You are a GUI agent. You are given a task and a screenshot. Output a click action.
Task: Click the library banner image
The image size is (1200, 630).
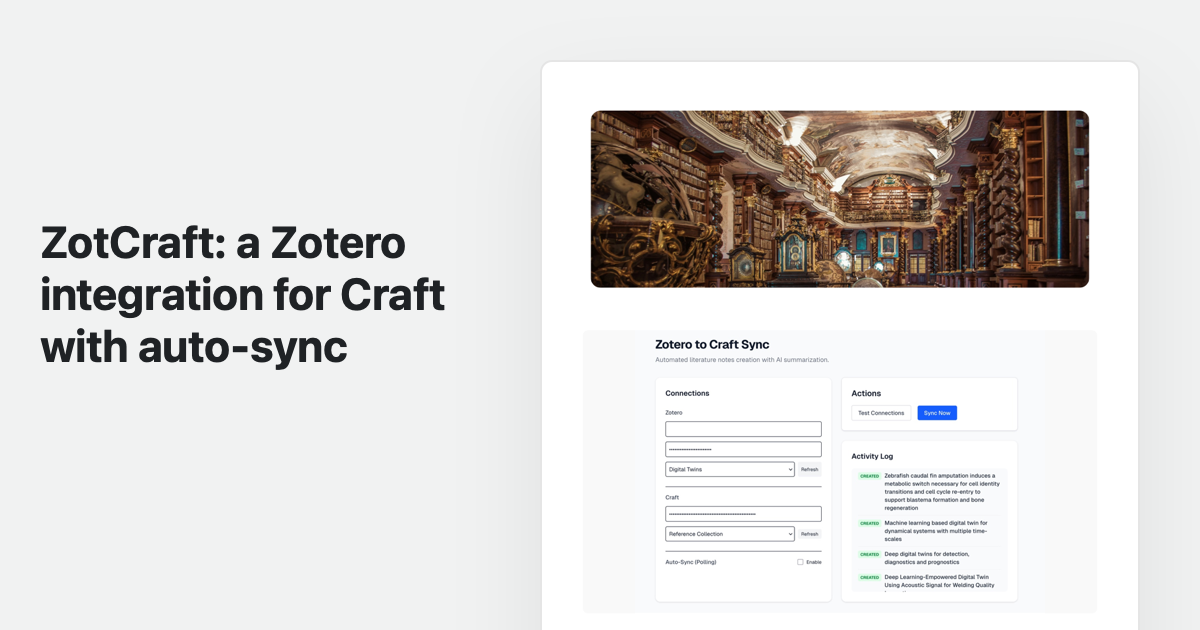[x=839, y=199]
